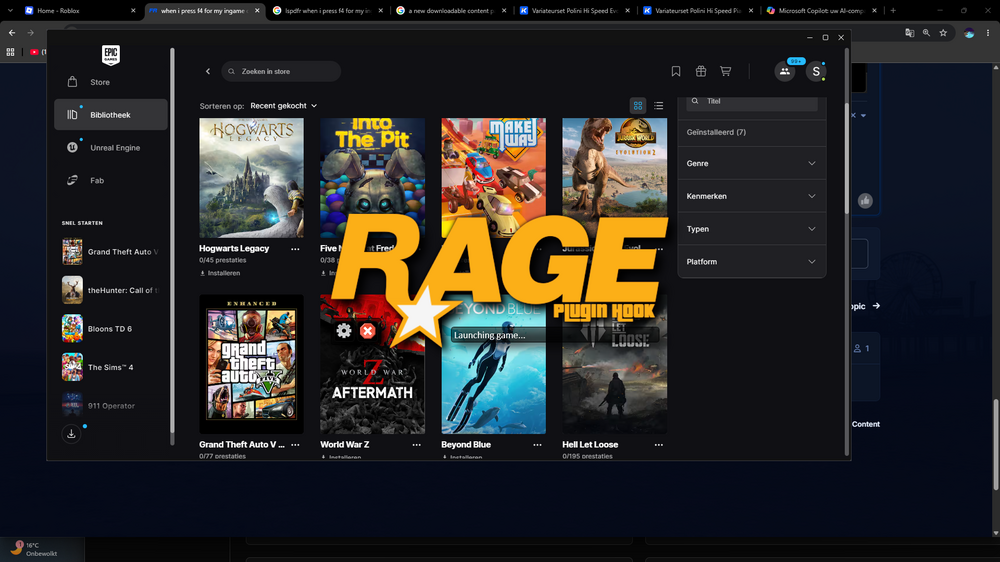Switch library to list view

(x=659, y=106)
